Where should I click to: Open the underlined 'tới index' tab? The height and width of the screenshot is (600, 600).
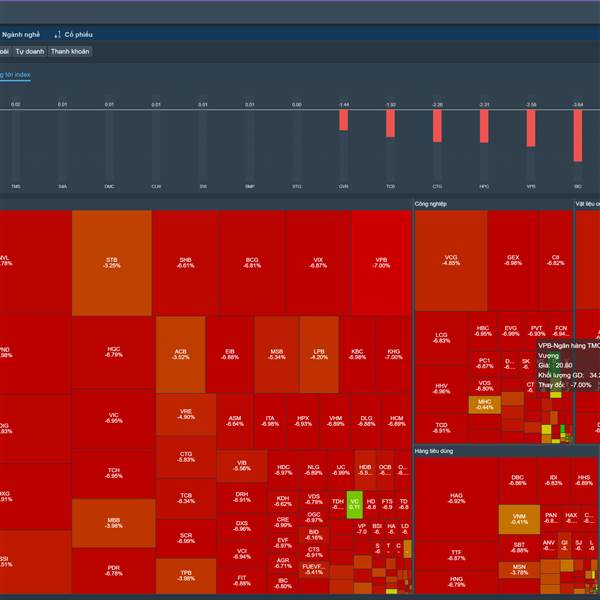click(x=15, y=75)
